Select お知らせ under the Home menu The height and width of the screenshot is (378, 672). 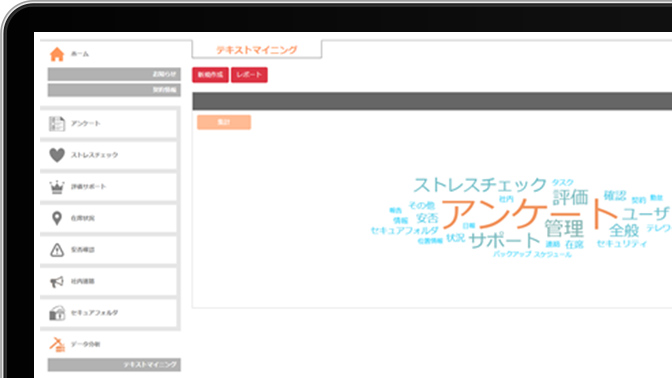click(114, 74)
